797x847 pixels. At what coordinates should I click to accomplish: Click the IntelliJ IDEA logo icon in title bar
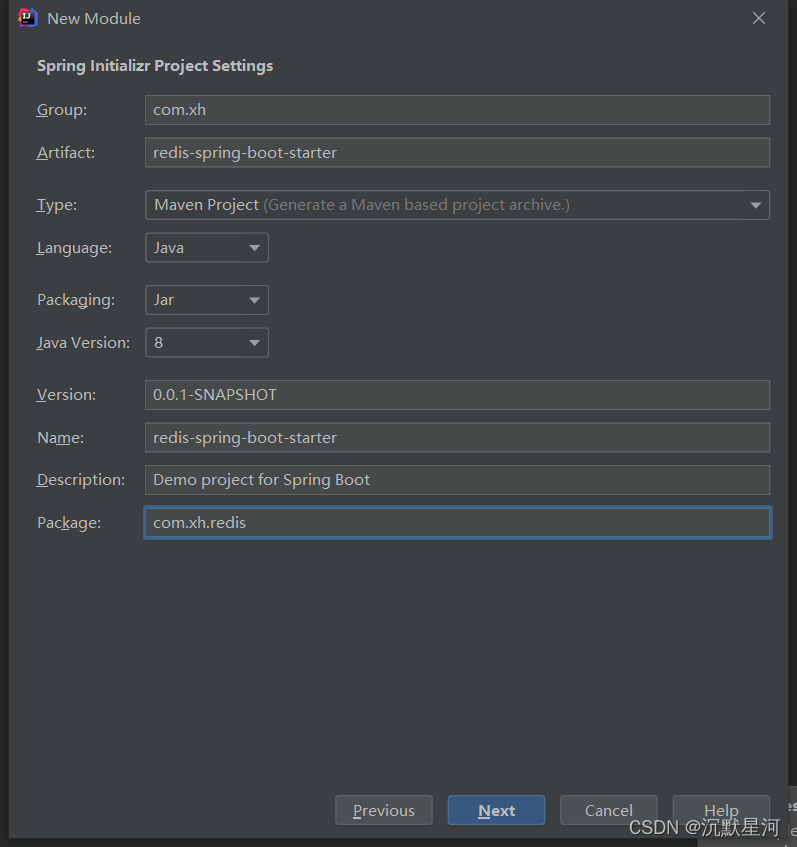pyautogui.click(x=28, y=18)
